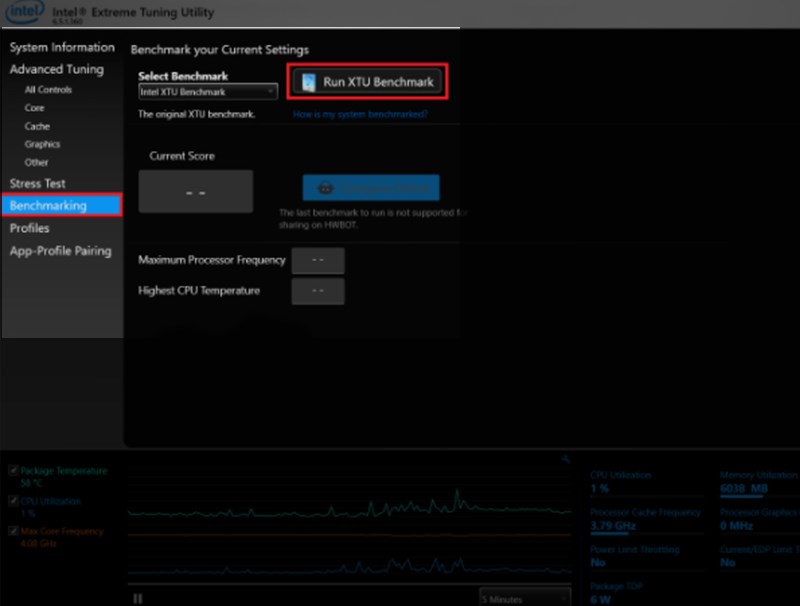The height and width of the screenshot is (606, 800).
Task: Expand the Advanced Tuning section
Action: pos(57,69)
